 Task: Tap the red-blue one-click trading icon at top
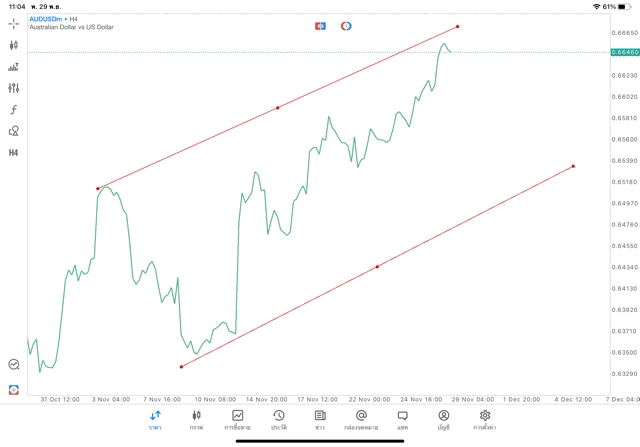320,25
